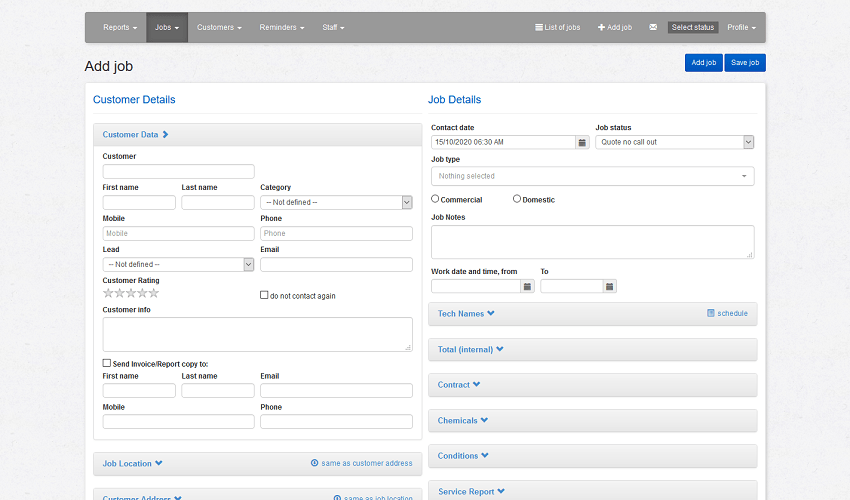Tick the do not contact again checkbox
The width and height of the screenshot is (850, 500).
264,295
